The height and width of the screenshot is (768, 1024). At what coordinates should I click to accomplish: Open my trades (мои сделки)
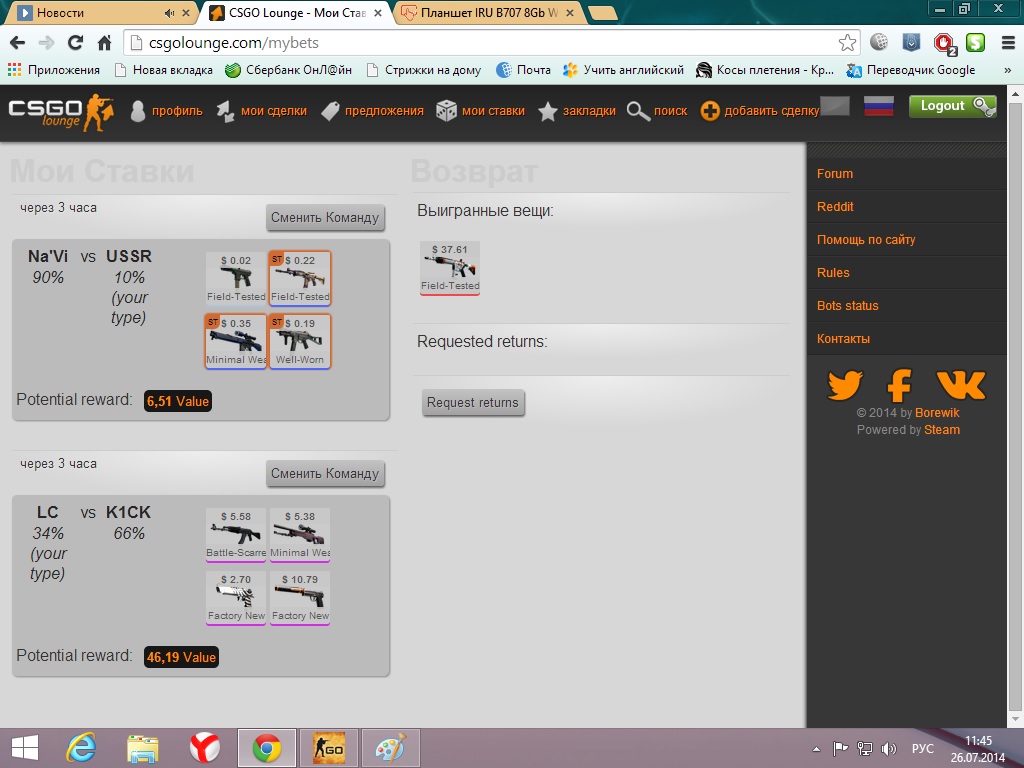pos(261,111)
